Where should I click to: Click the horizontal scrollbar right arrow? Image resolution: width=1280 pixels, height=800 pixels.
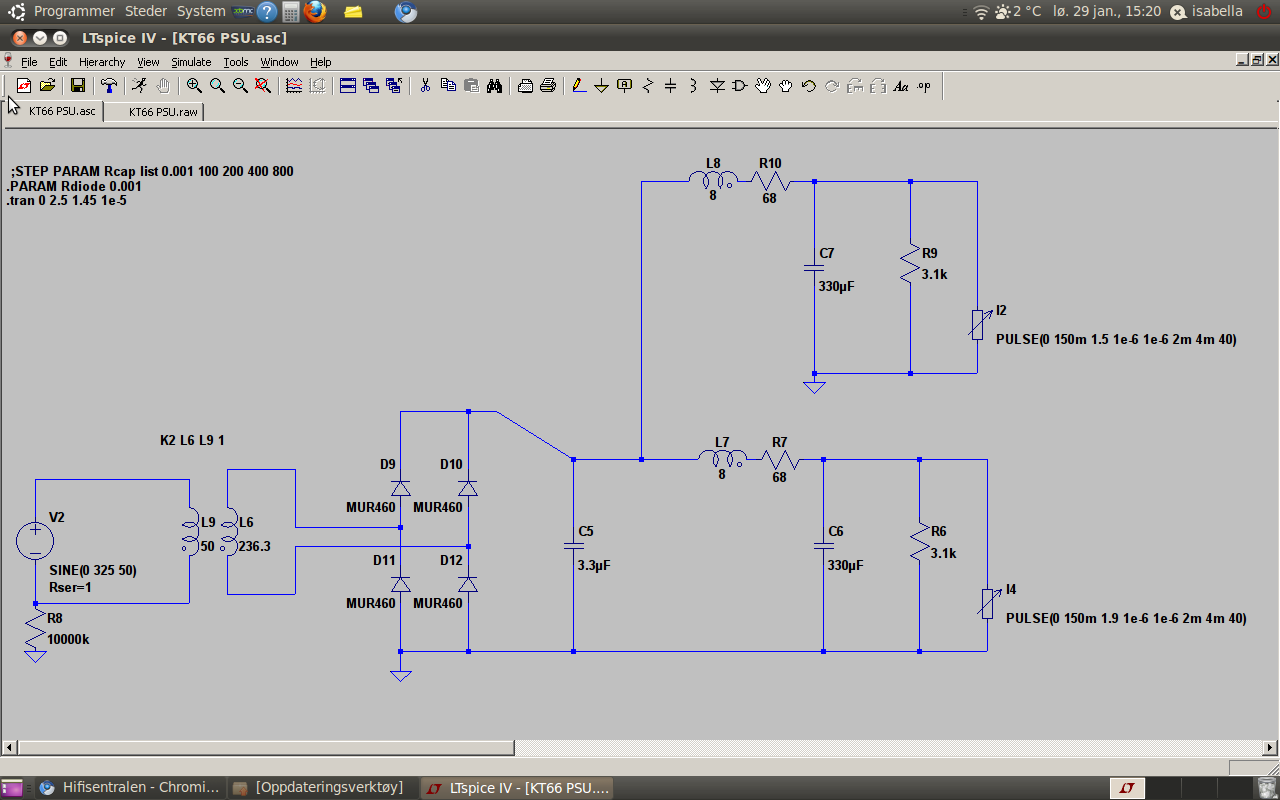(x=1271, y=748)
